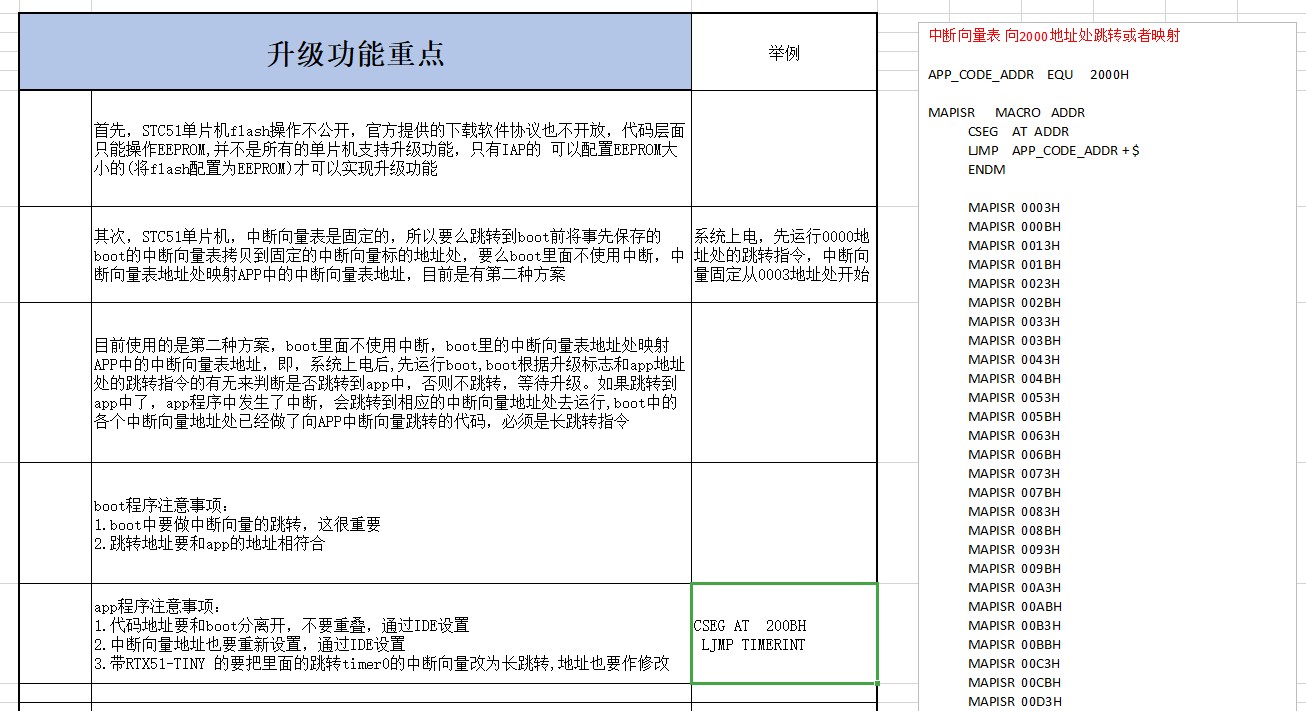Image resolution: width=1306 pixels, height=711 pixels.
Task: Click the MAPISR 0003H line
Action: [1014, 207]
